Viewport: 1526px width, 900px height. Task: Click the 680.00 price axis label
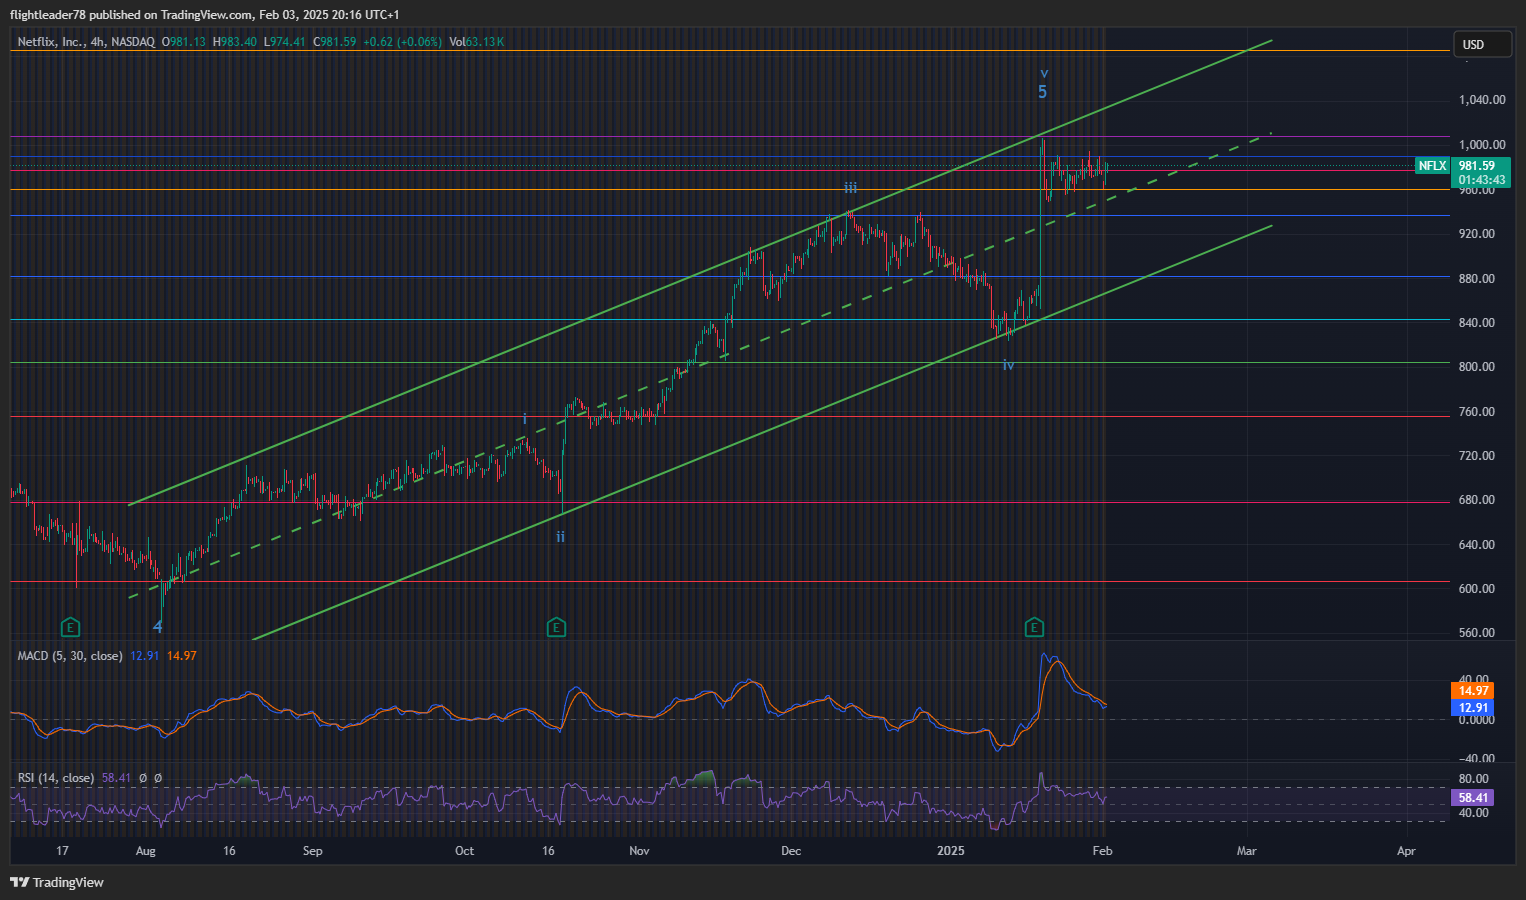click(1477, 500)
